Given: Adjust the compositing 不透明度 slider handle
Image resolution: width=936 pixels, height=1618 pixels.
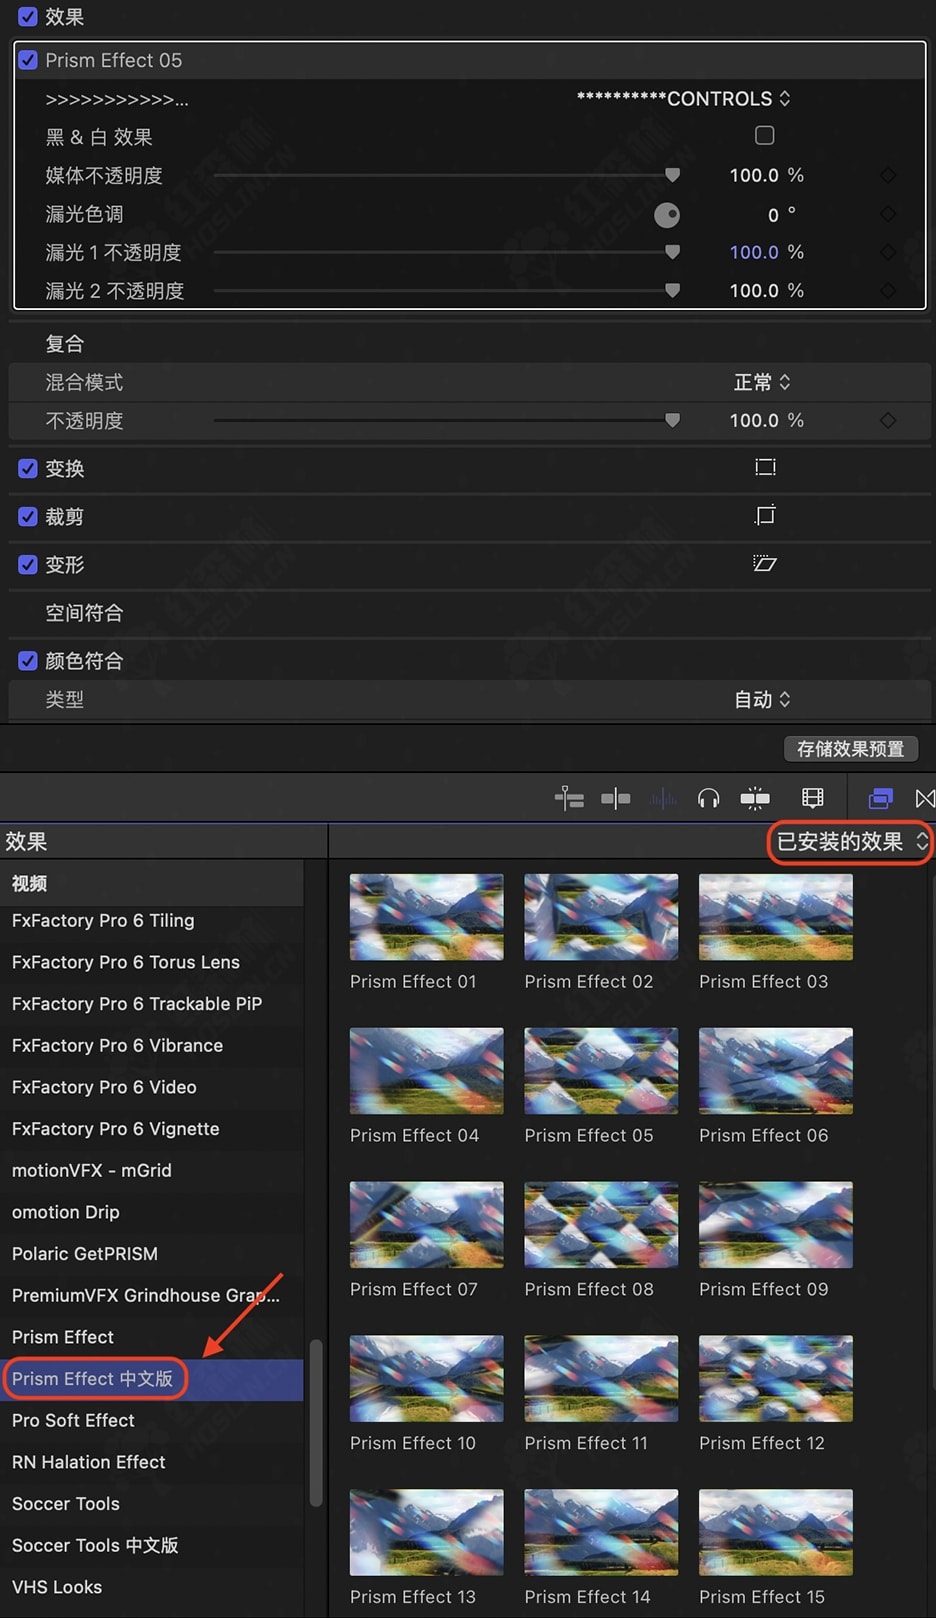Looking at the screenshot, I should [x=673, y=420].
